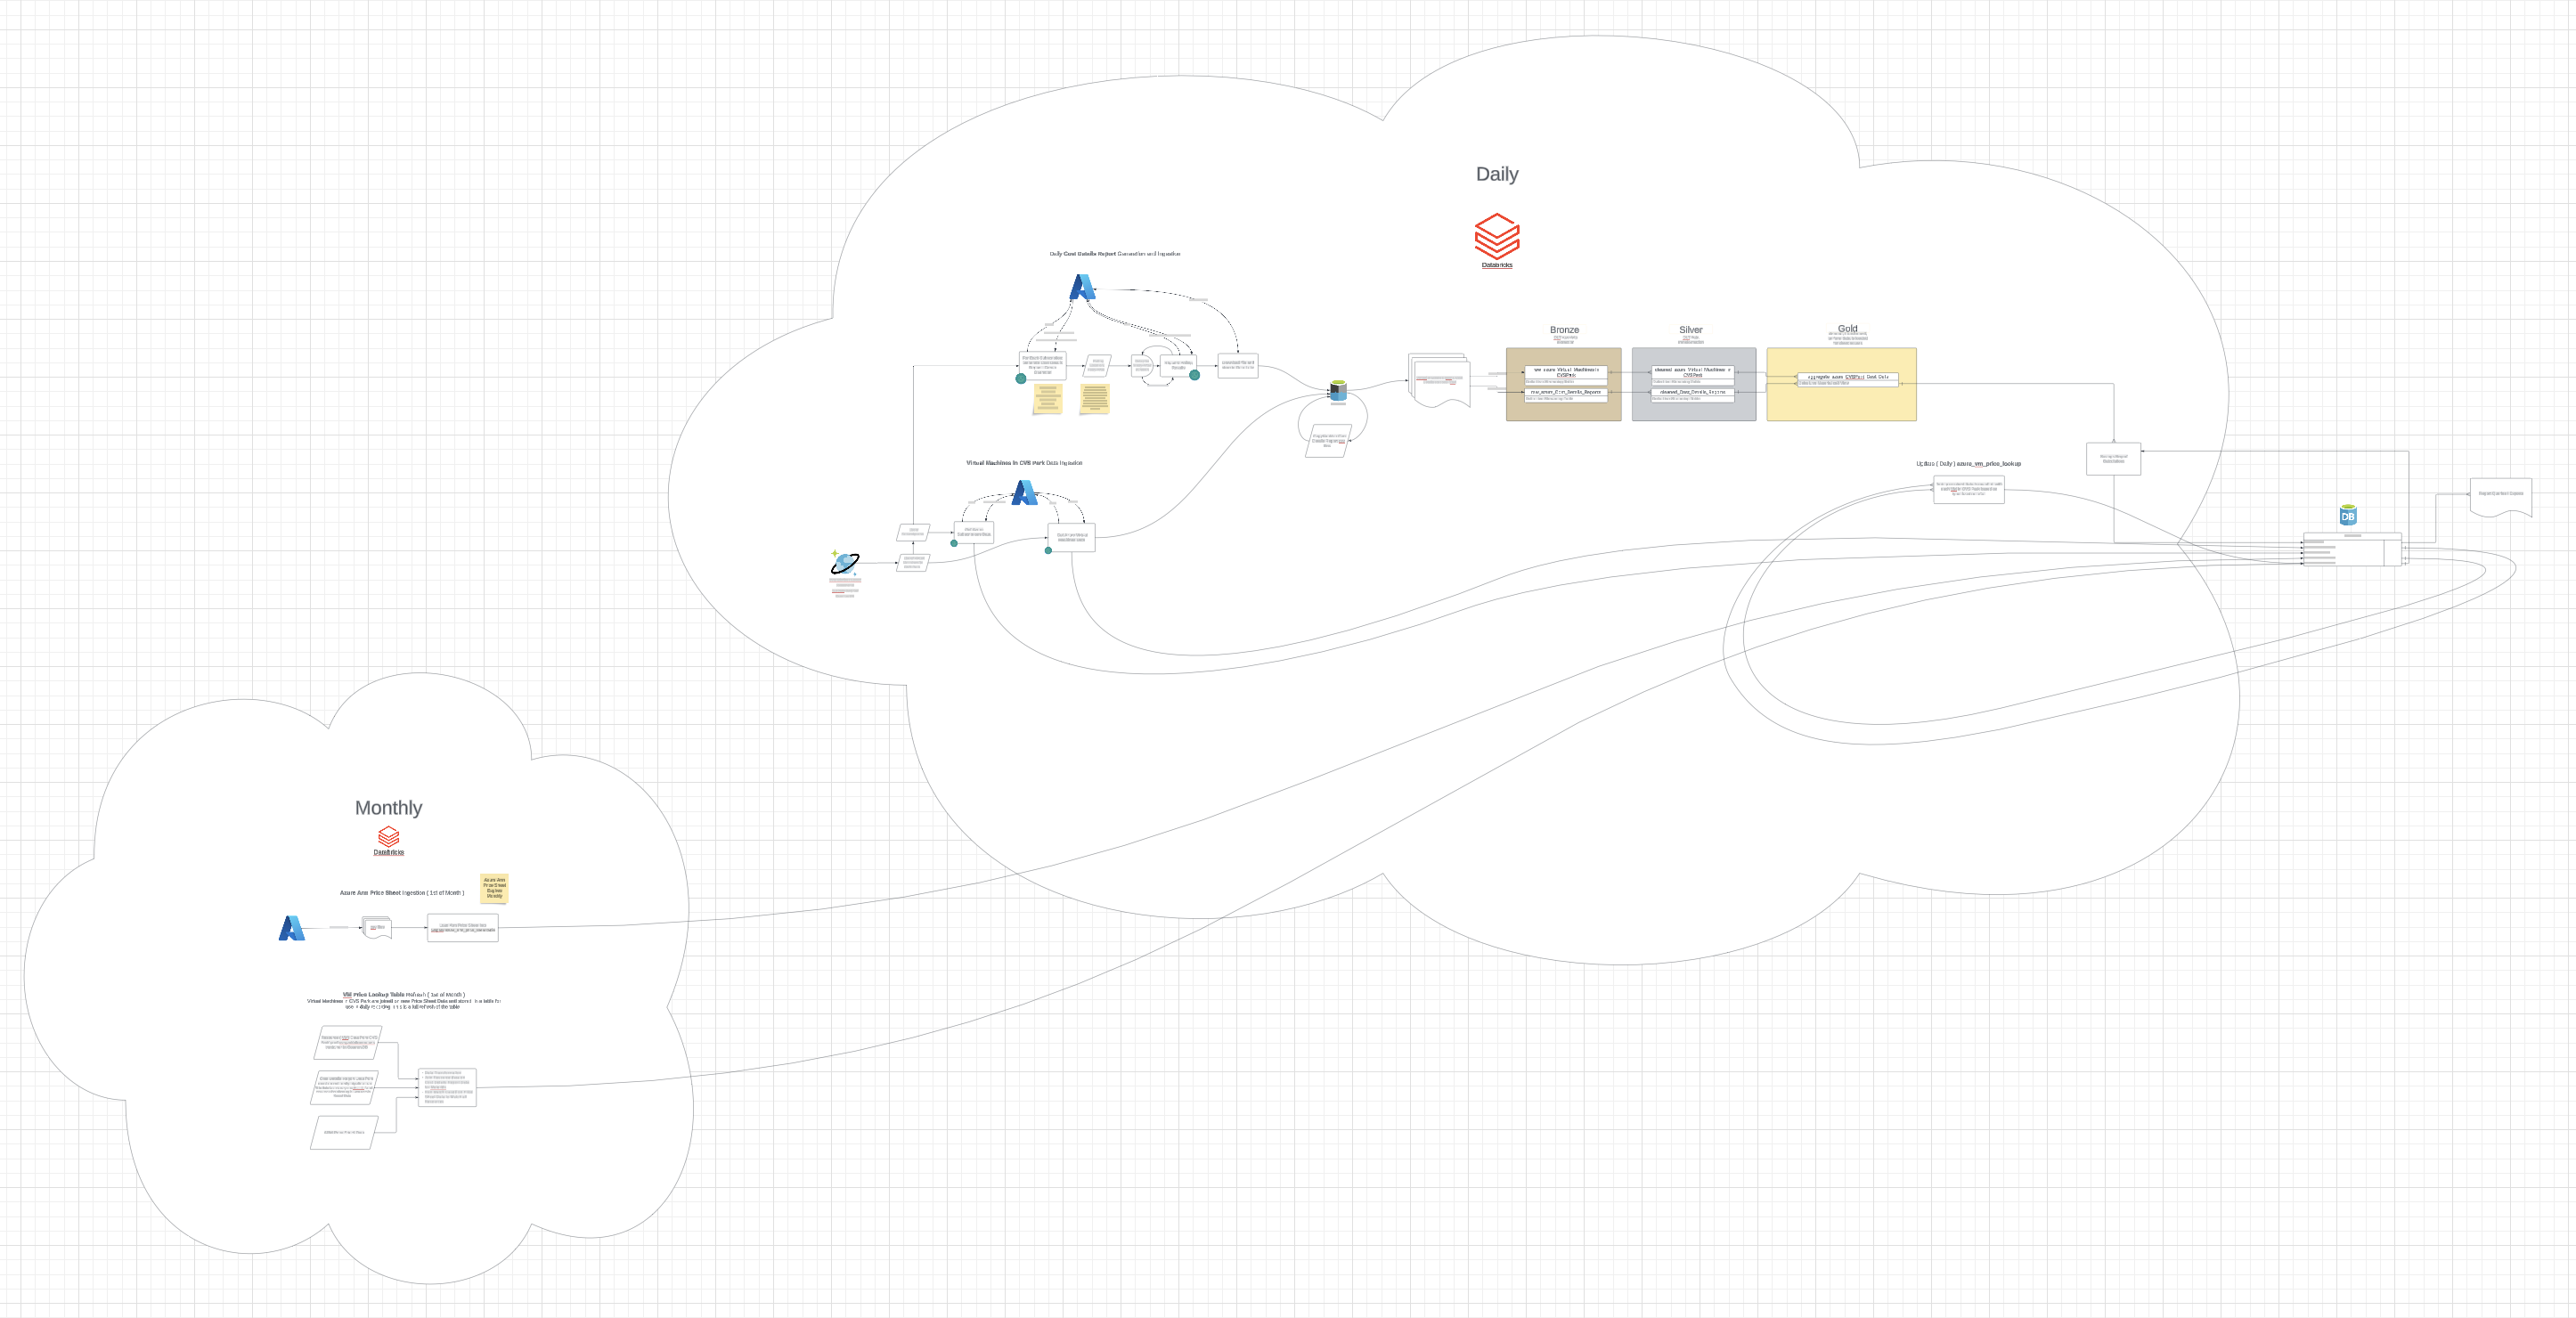Select the tan Bronze container box
The width and height of the screenshot is (2576, 1318).
tap(1563, 411)
